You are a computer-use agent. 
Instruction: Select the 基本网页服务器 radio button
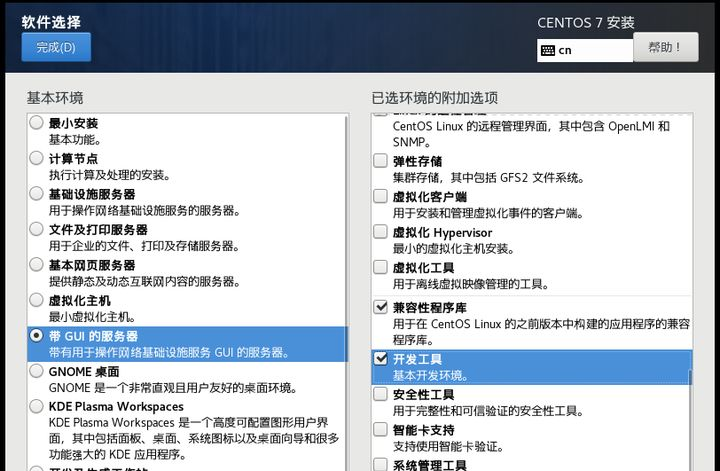(36, 264)
